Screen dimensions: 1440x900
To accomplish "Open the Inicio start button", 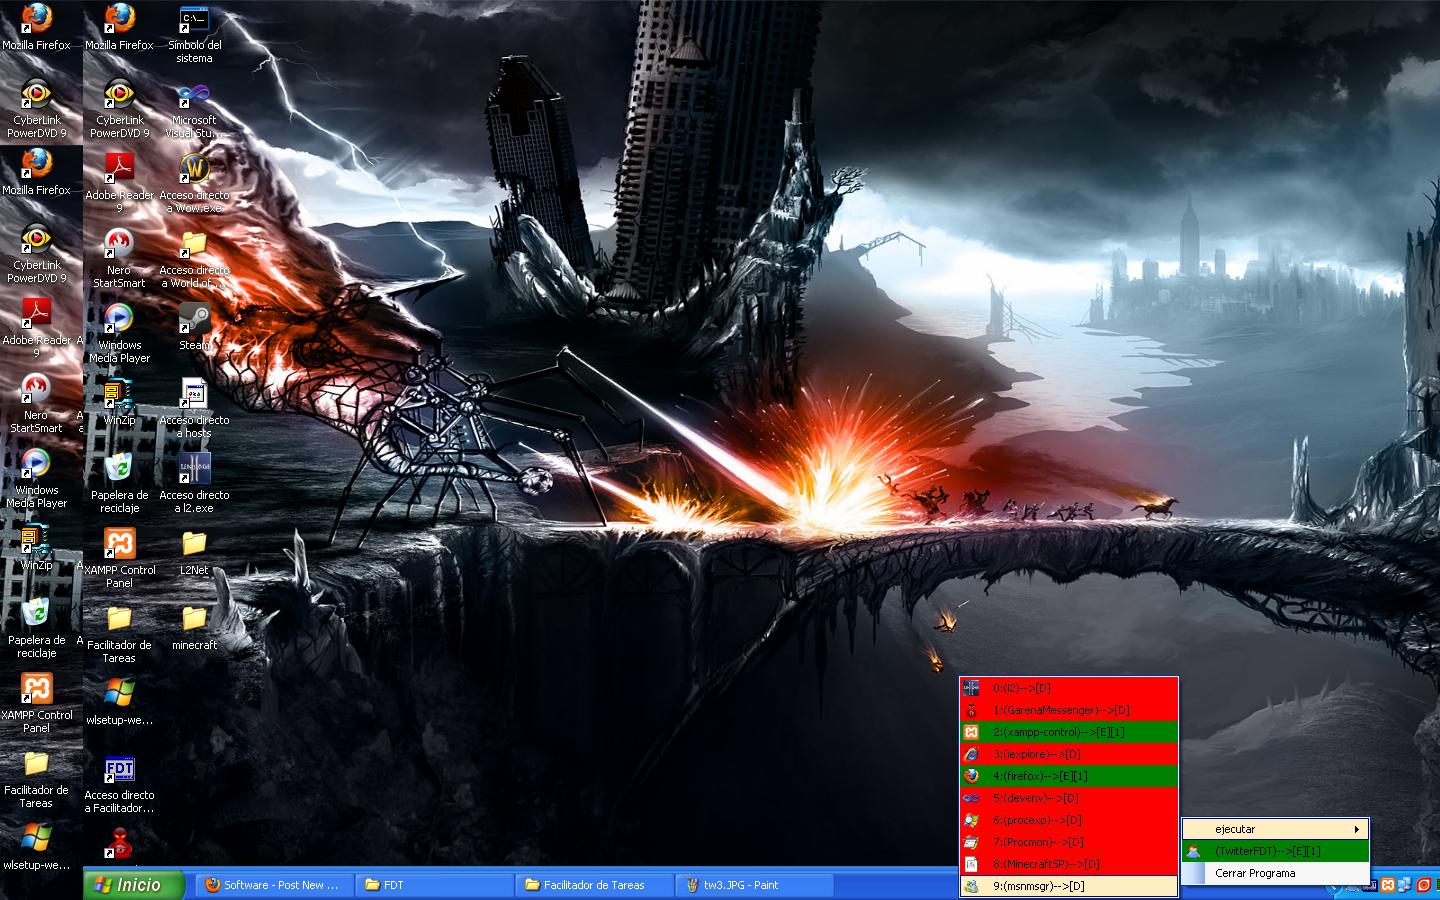I will [x=135, y=885].
